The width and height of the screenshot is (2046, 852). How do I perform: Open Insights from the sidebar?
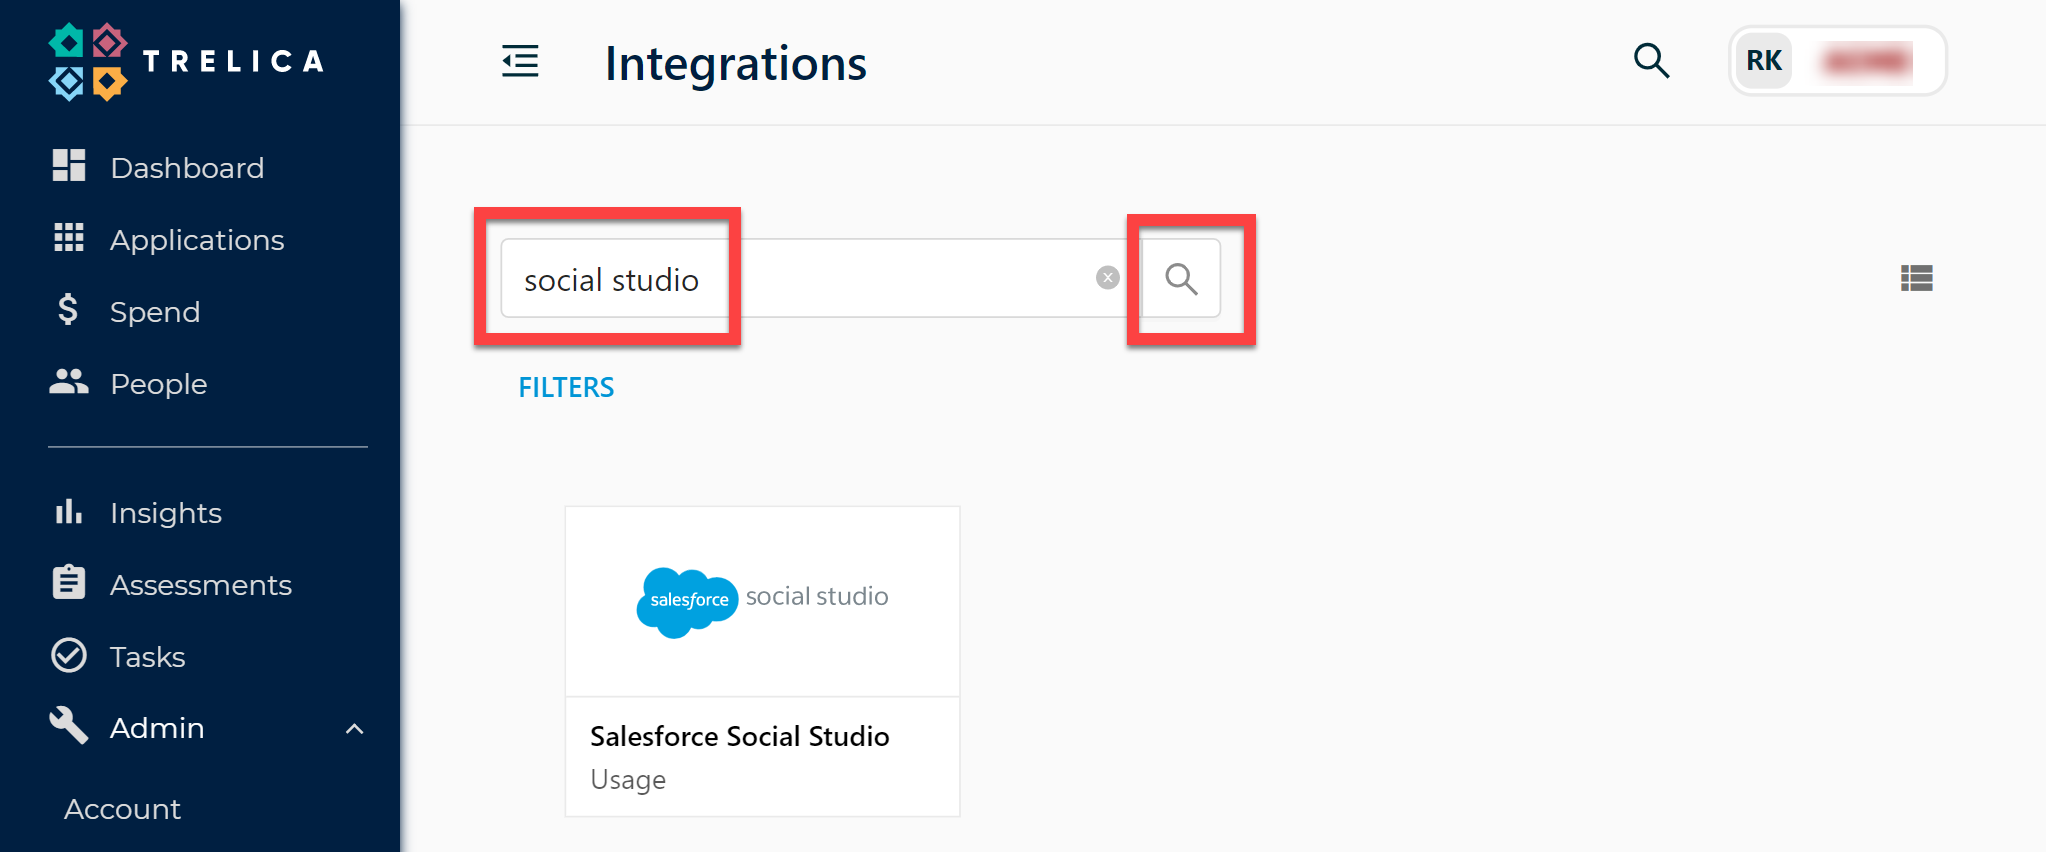click(166, 512)
